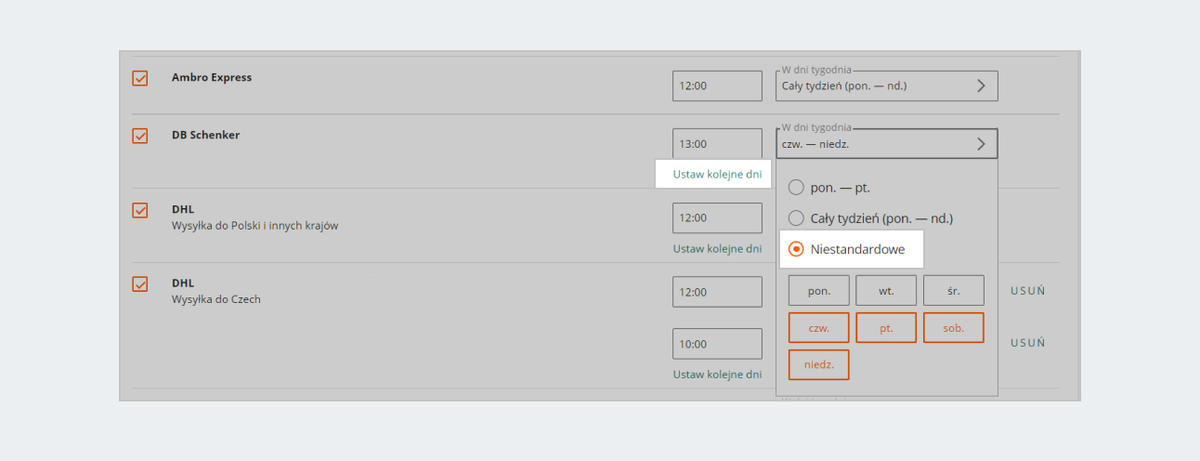
Task: Click USUŃ next to the 12:00 Czech row
Action: [1028, 291]
